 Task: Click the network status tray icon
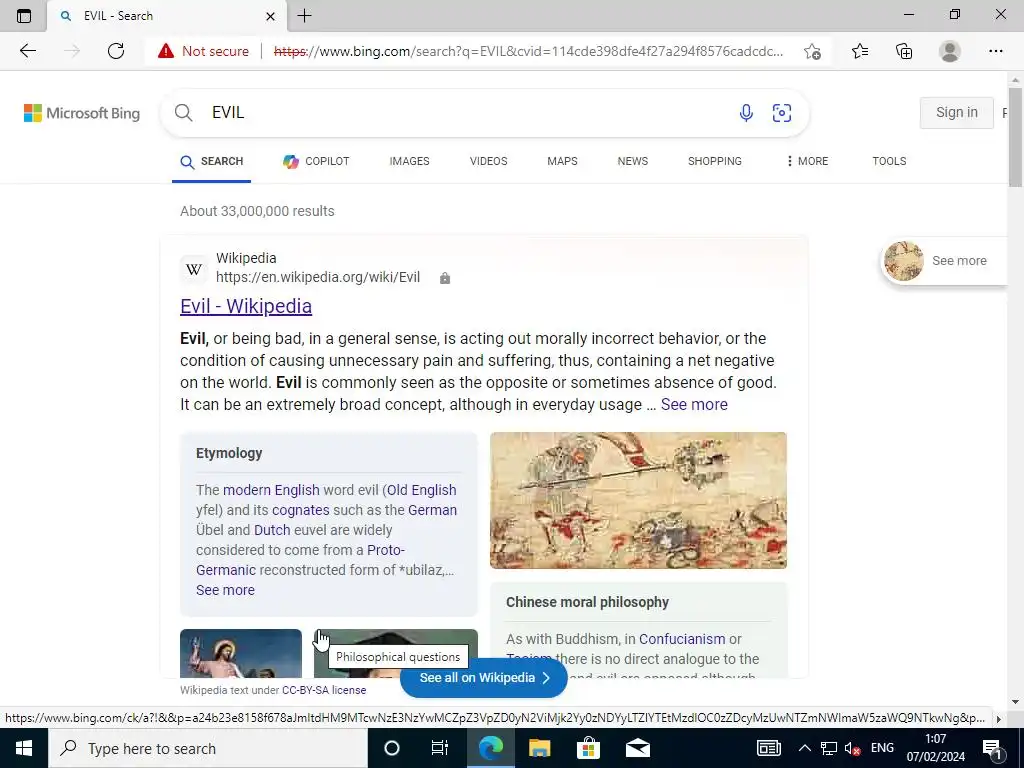click(x=829, y=748)
